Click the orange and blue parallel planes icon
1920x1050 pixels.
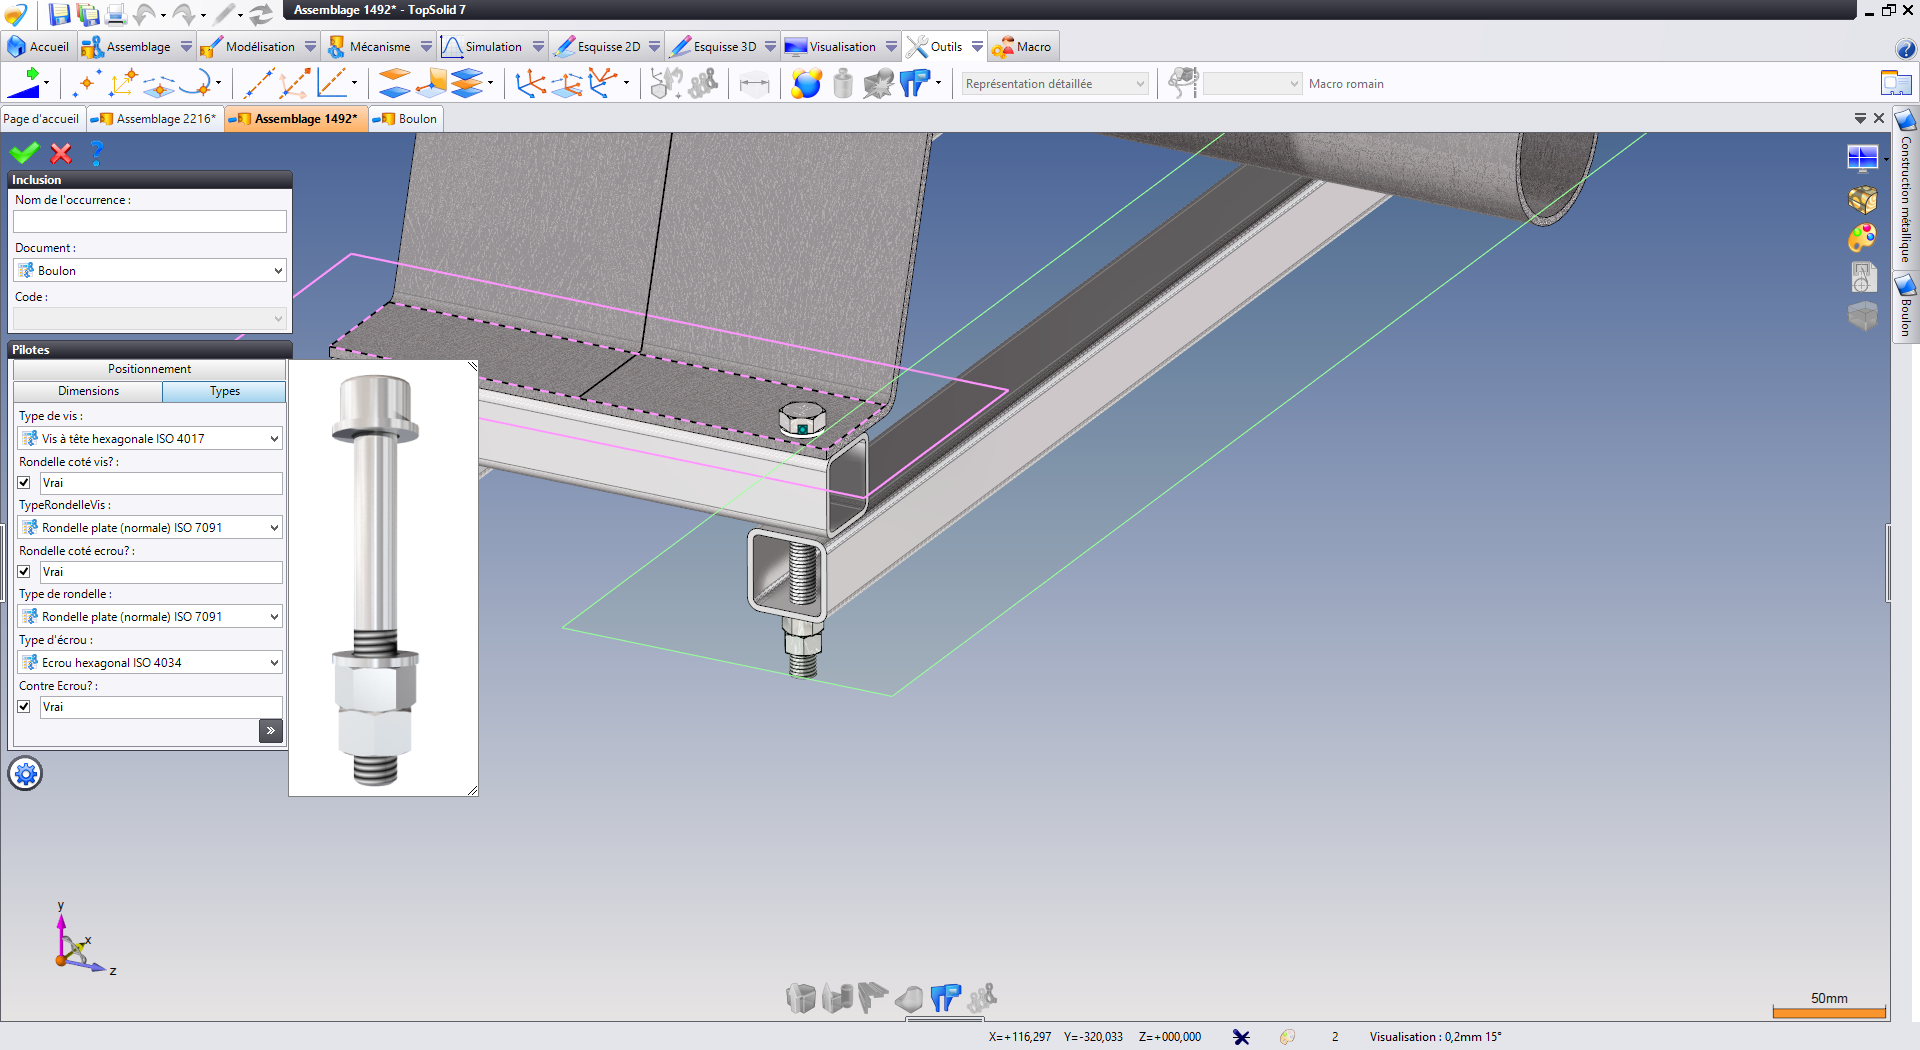pos(395,84)
